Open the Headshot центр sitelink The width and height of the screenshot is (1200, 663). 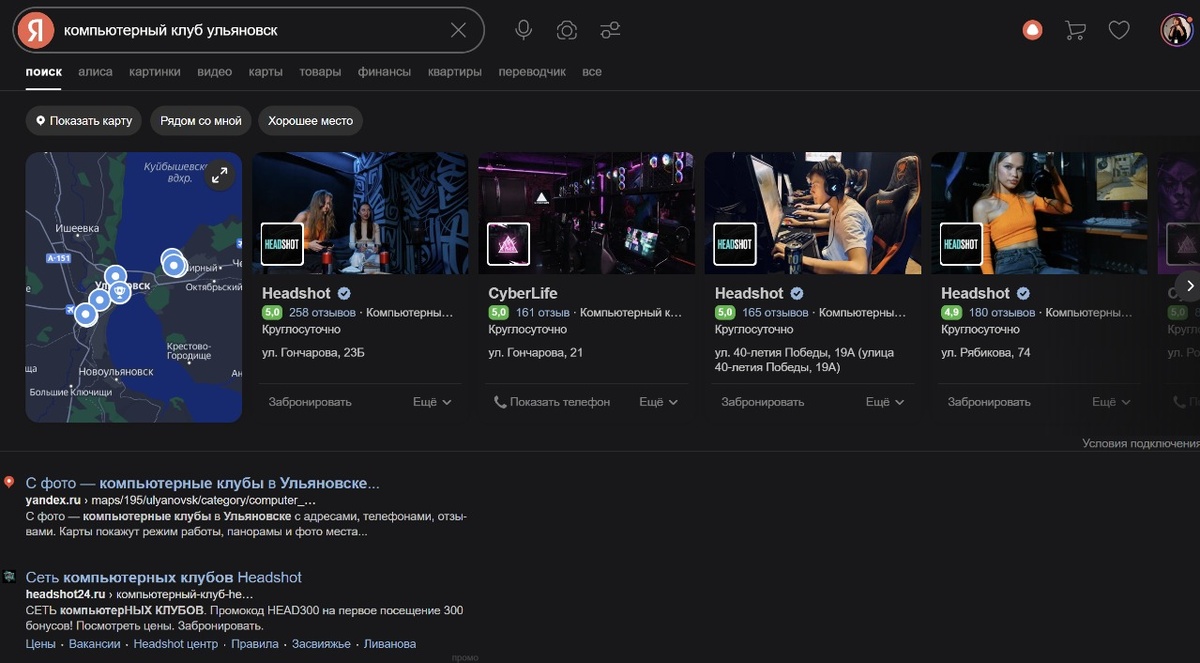pos(176,644)
